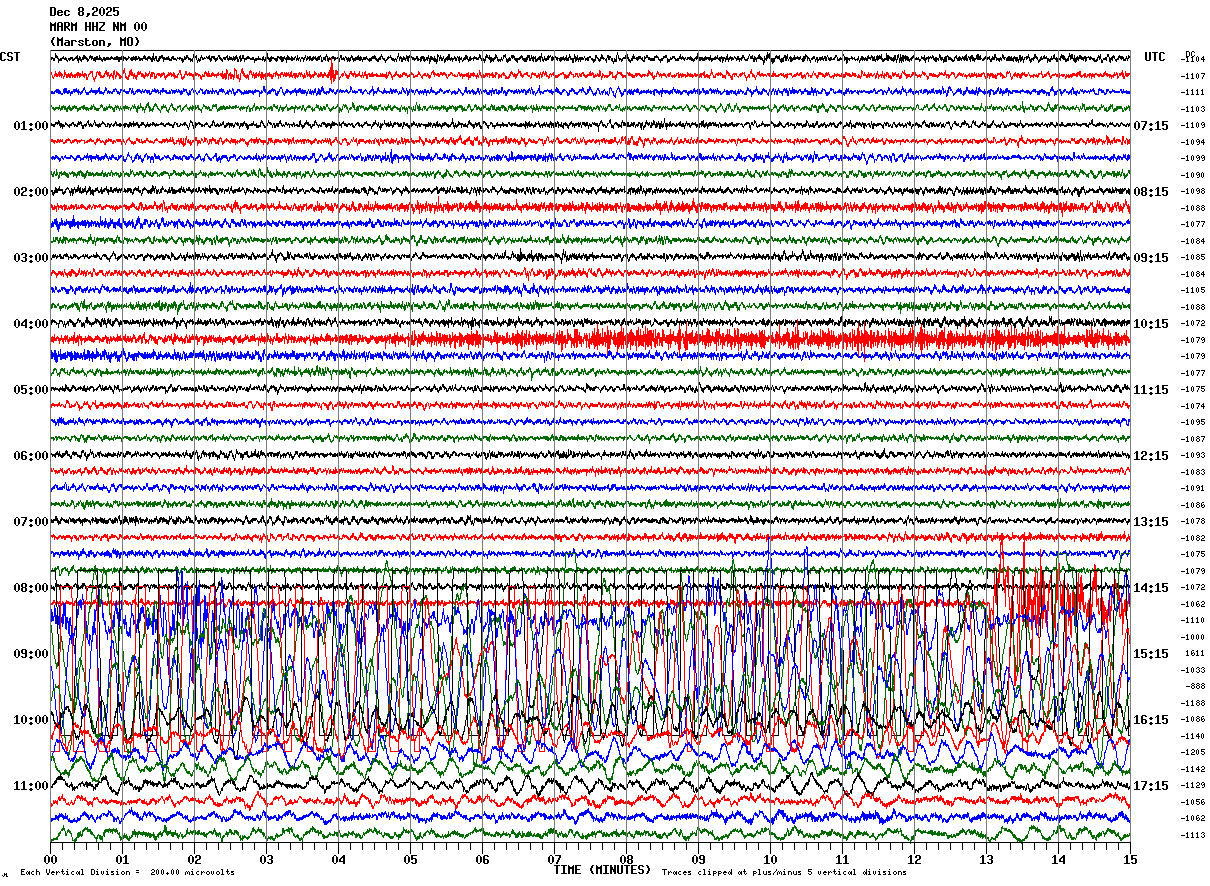Click the DC offset value "-1205"

tap(1193, 752)
